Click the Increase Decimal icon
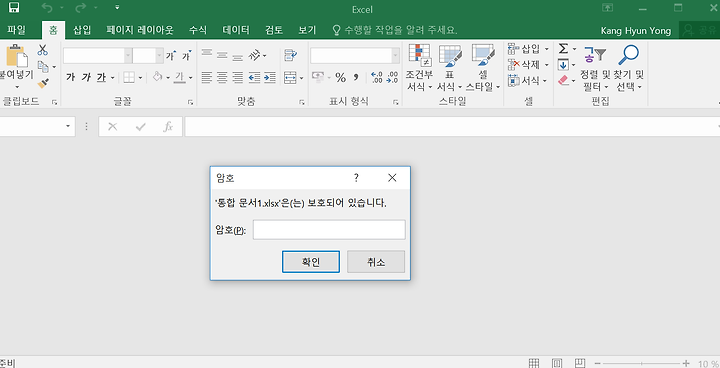Viewport: 720px width, 368px height. tap(377, 77)
